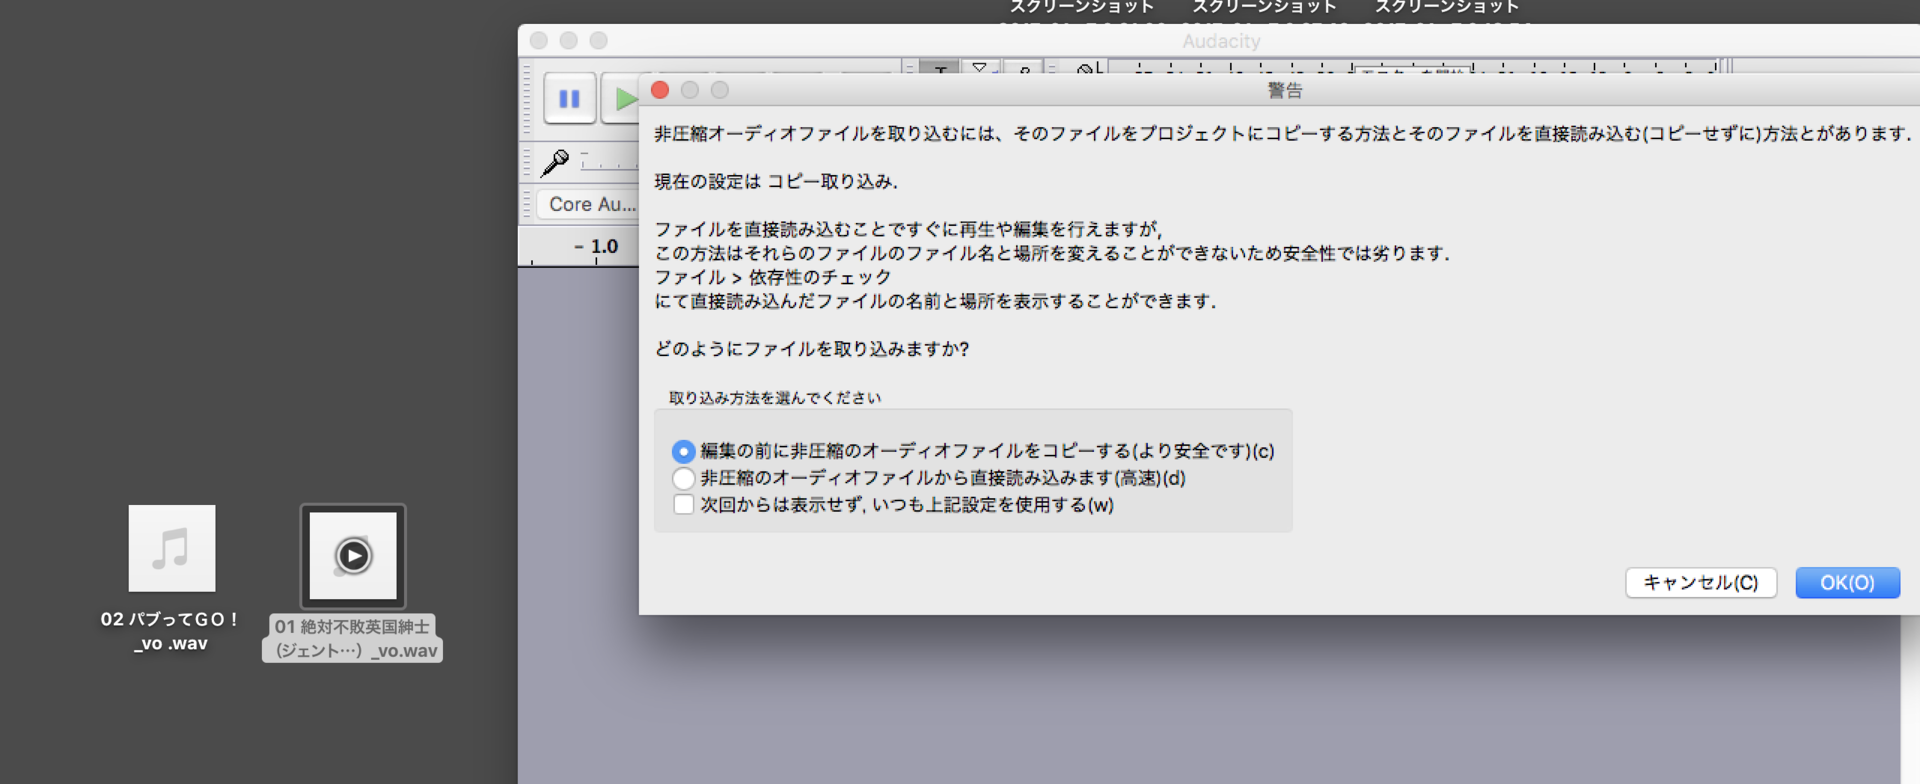Viewport: 1920px width, 784px height.
Task: Click the recording level meter scale beside microphone
Action: tap(608, 161)
